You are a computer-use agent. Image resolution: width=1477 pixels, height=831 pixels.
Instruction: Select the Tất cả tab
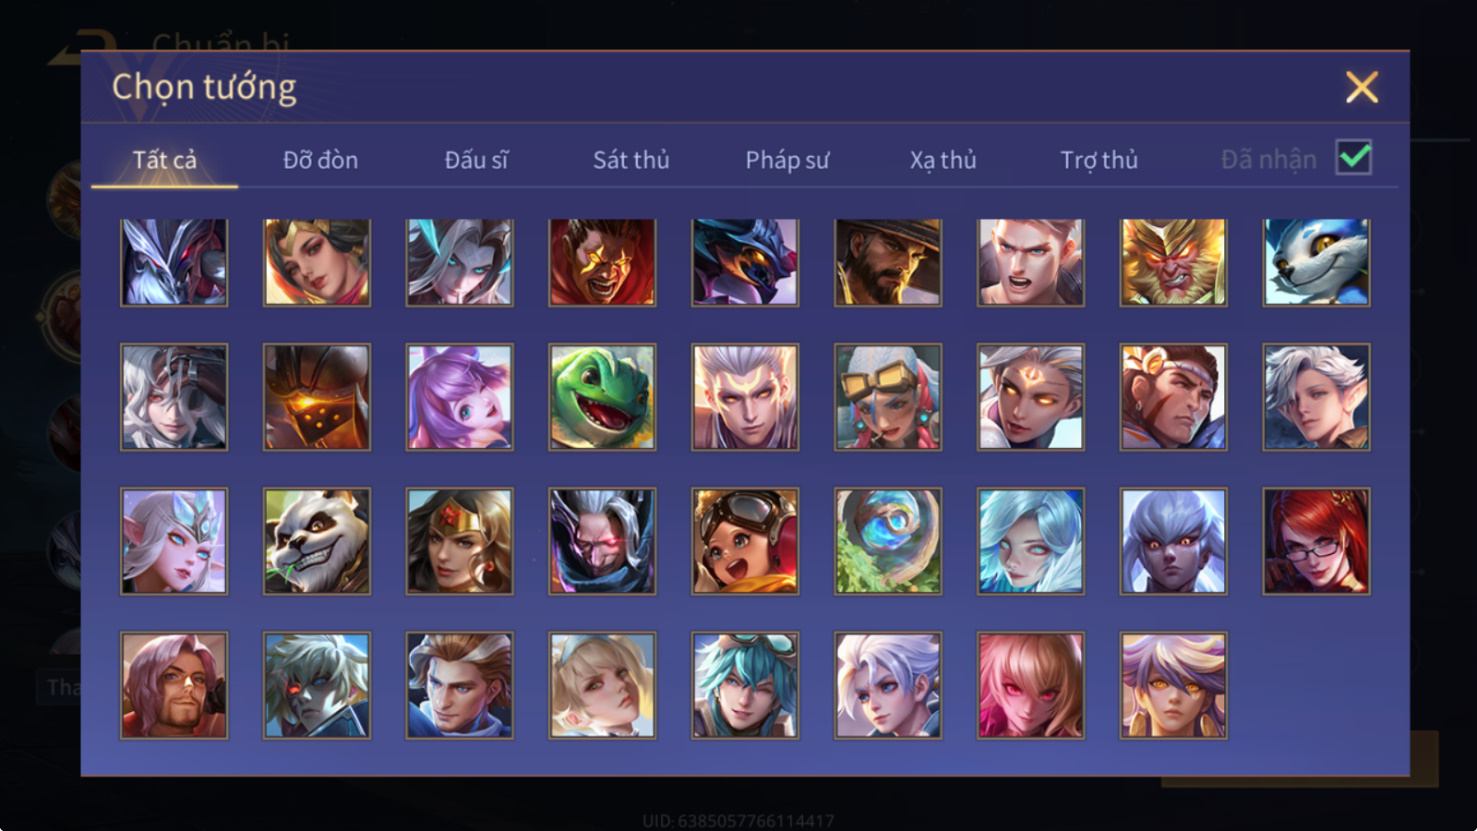click(x=165, y=160)
